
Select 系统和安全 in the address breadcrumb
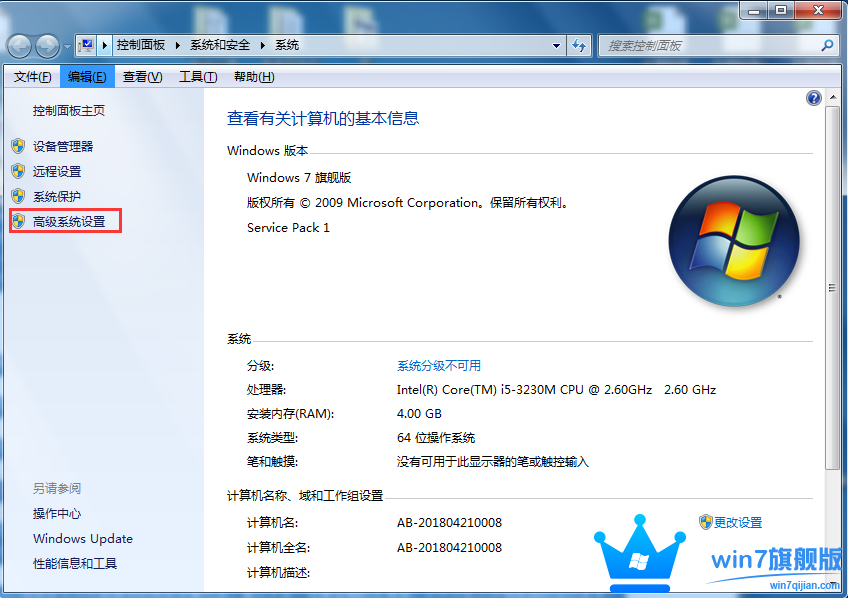pyautogui.click(x=220, y=45)
